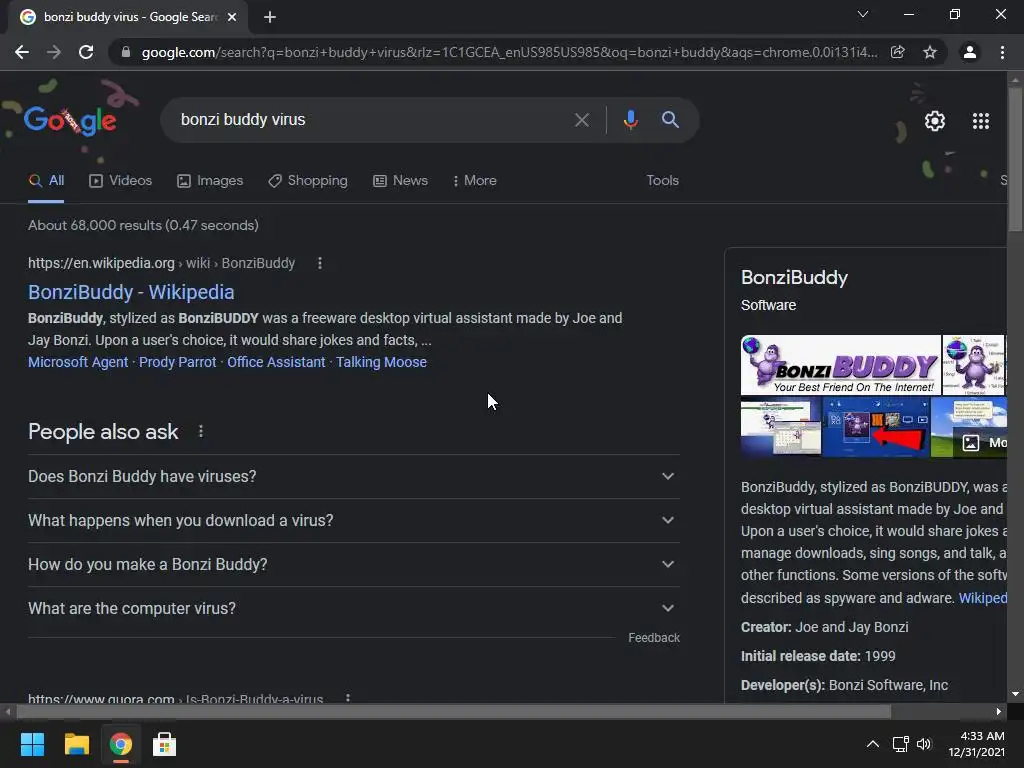Expand "What are the computer virus?"
Viewport: 1024px width, 768px height.
(353, 608)
